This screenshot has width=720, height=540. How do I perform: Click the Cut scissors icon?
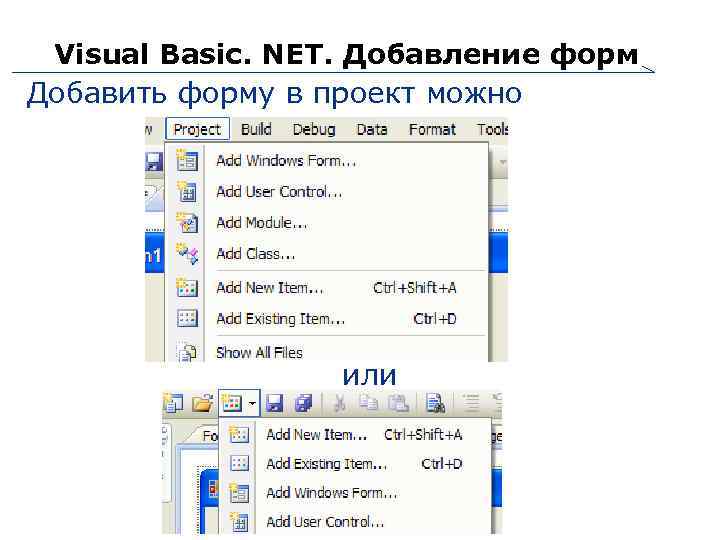point(339,404)
